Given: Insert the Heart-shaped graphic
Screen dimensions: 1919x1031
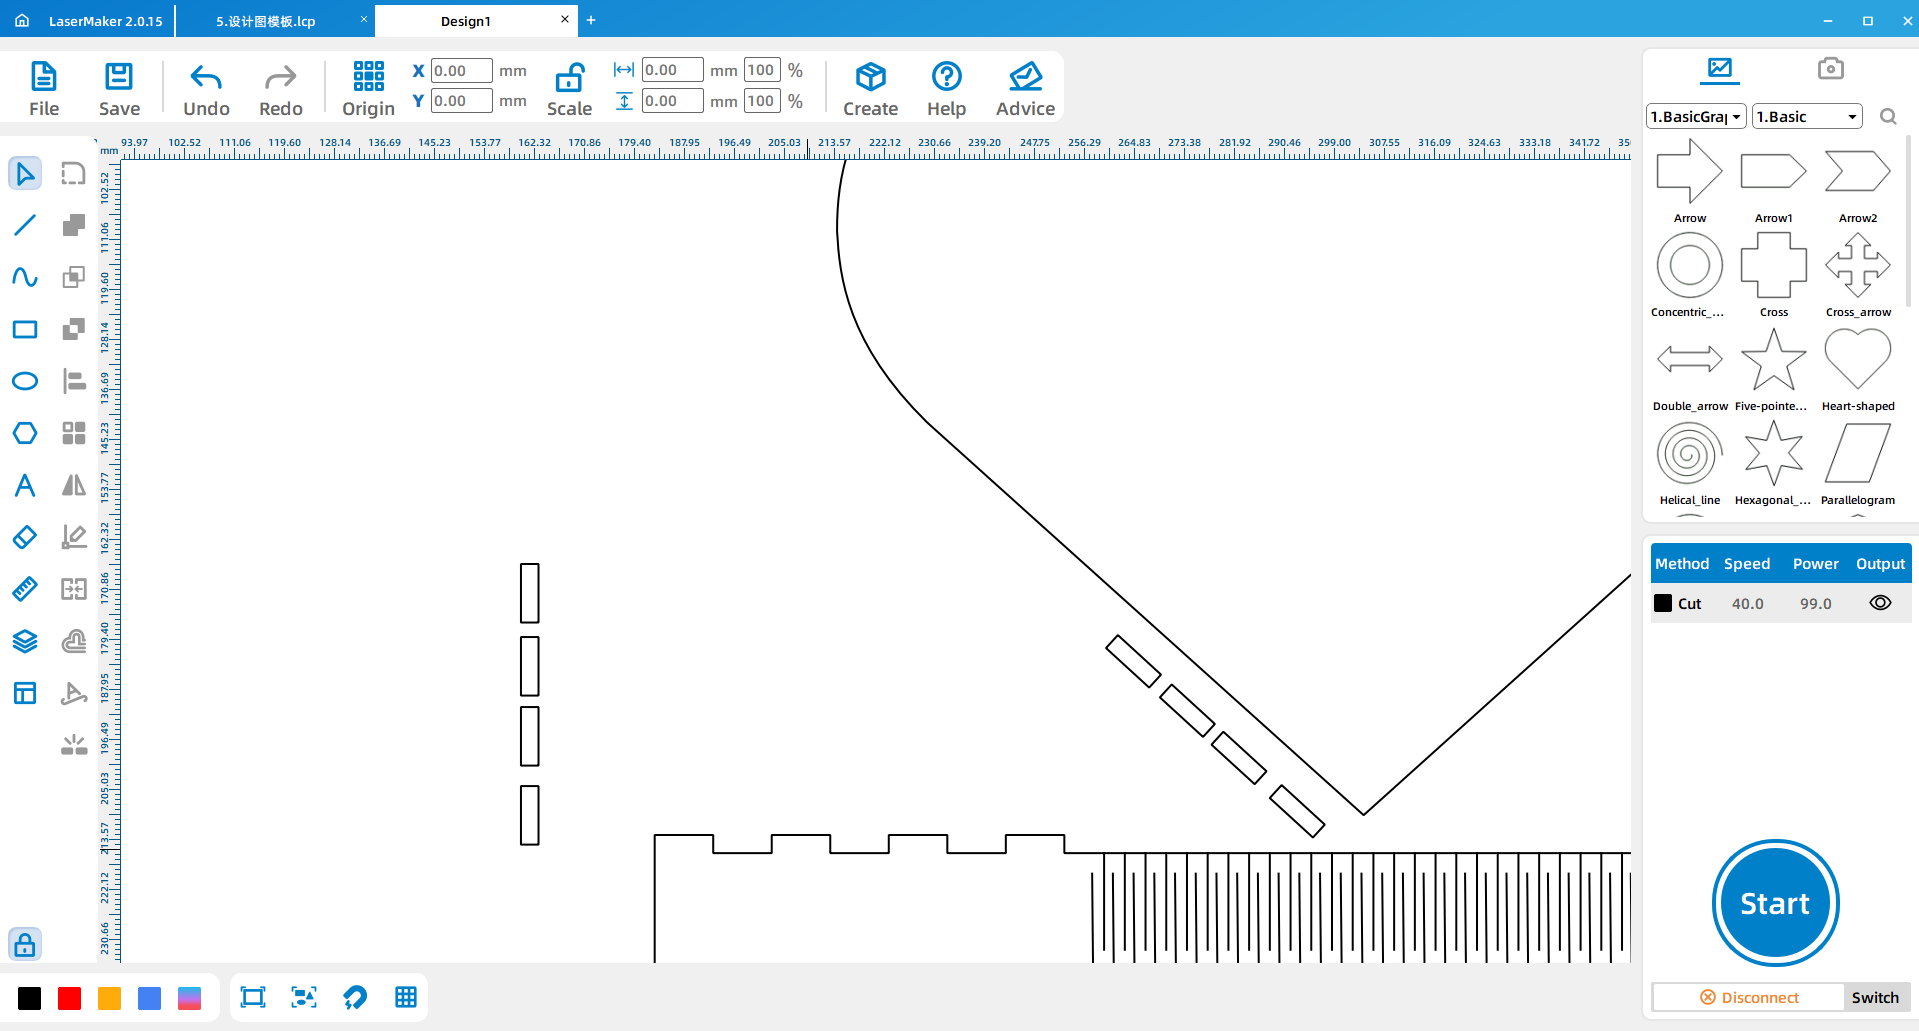Looking at the screenshot, I should point(1857,369).
